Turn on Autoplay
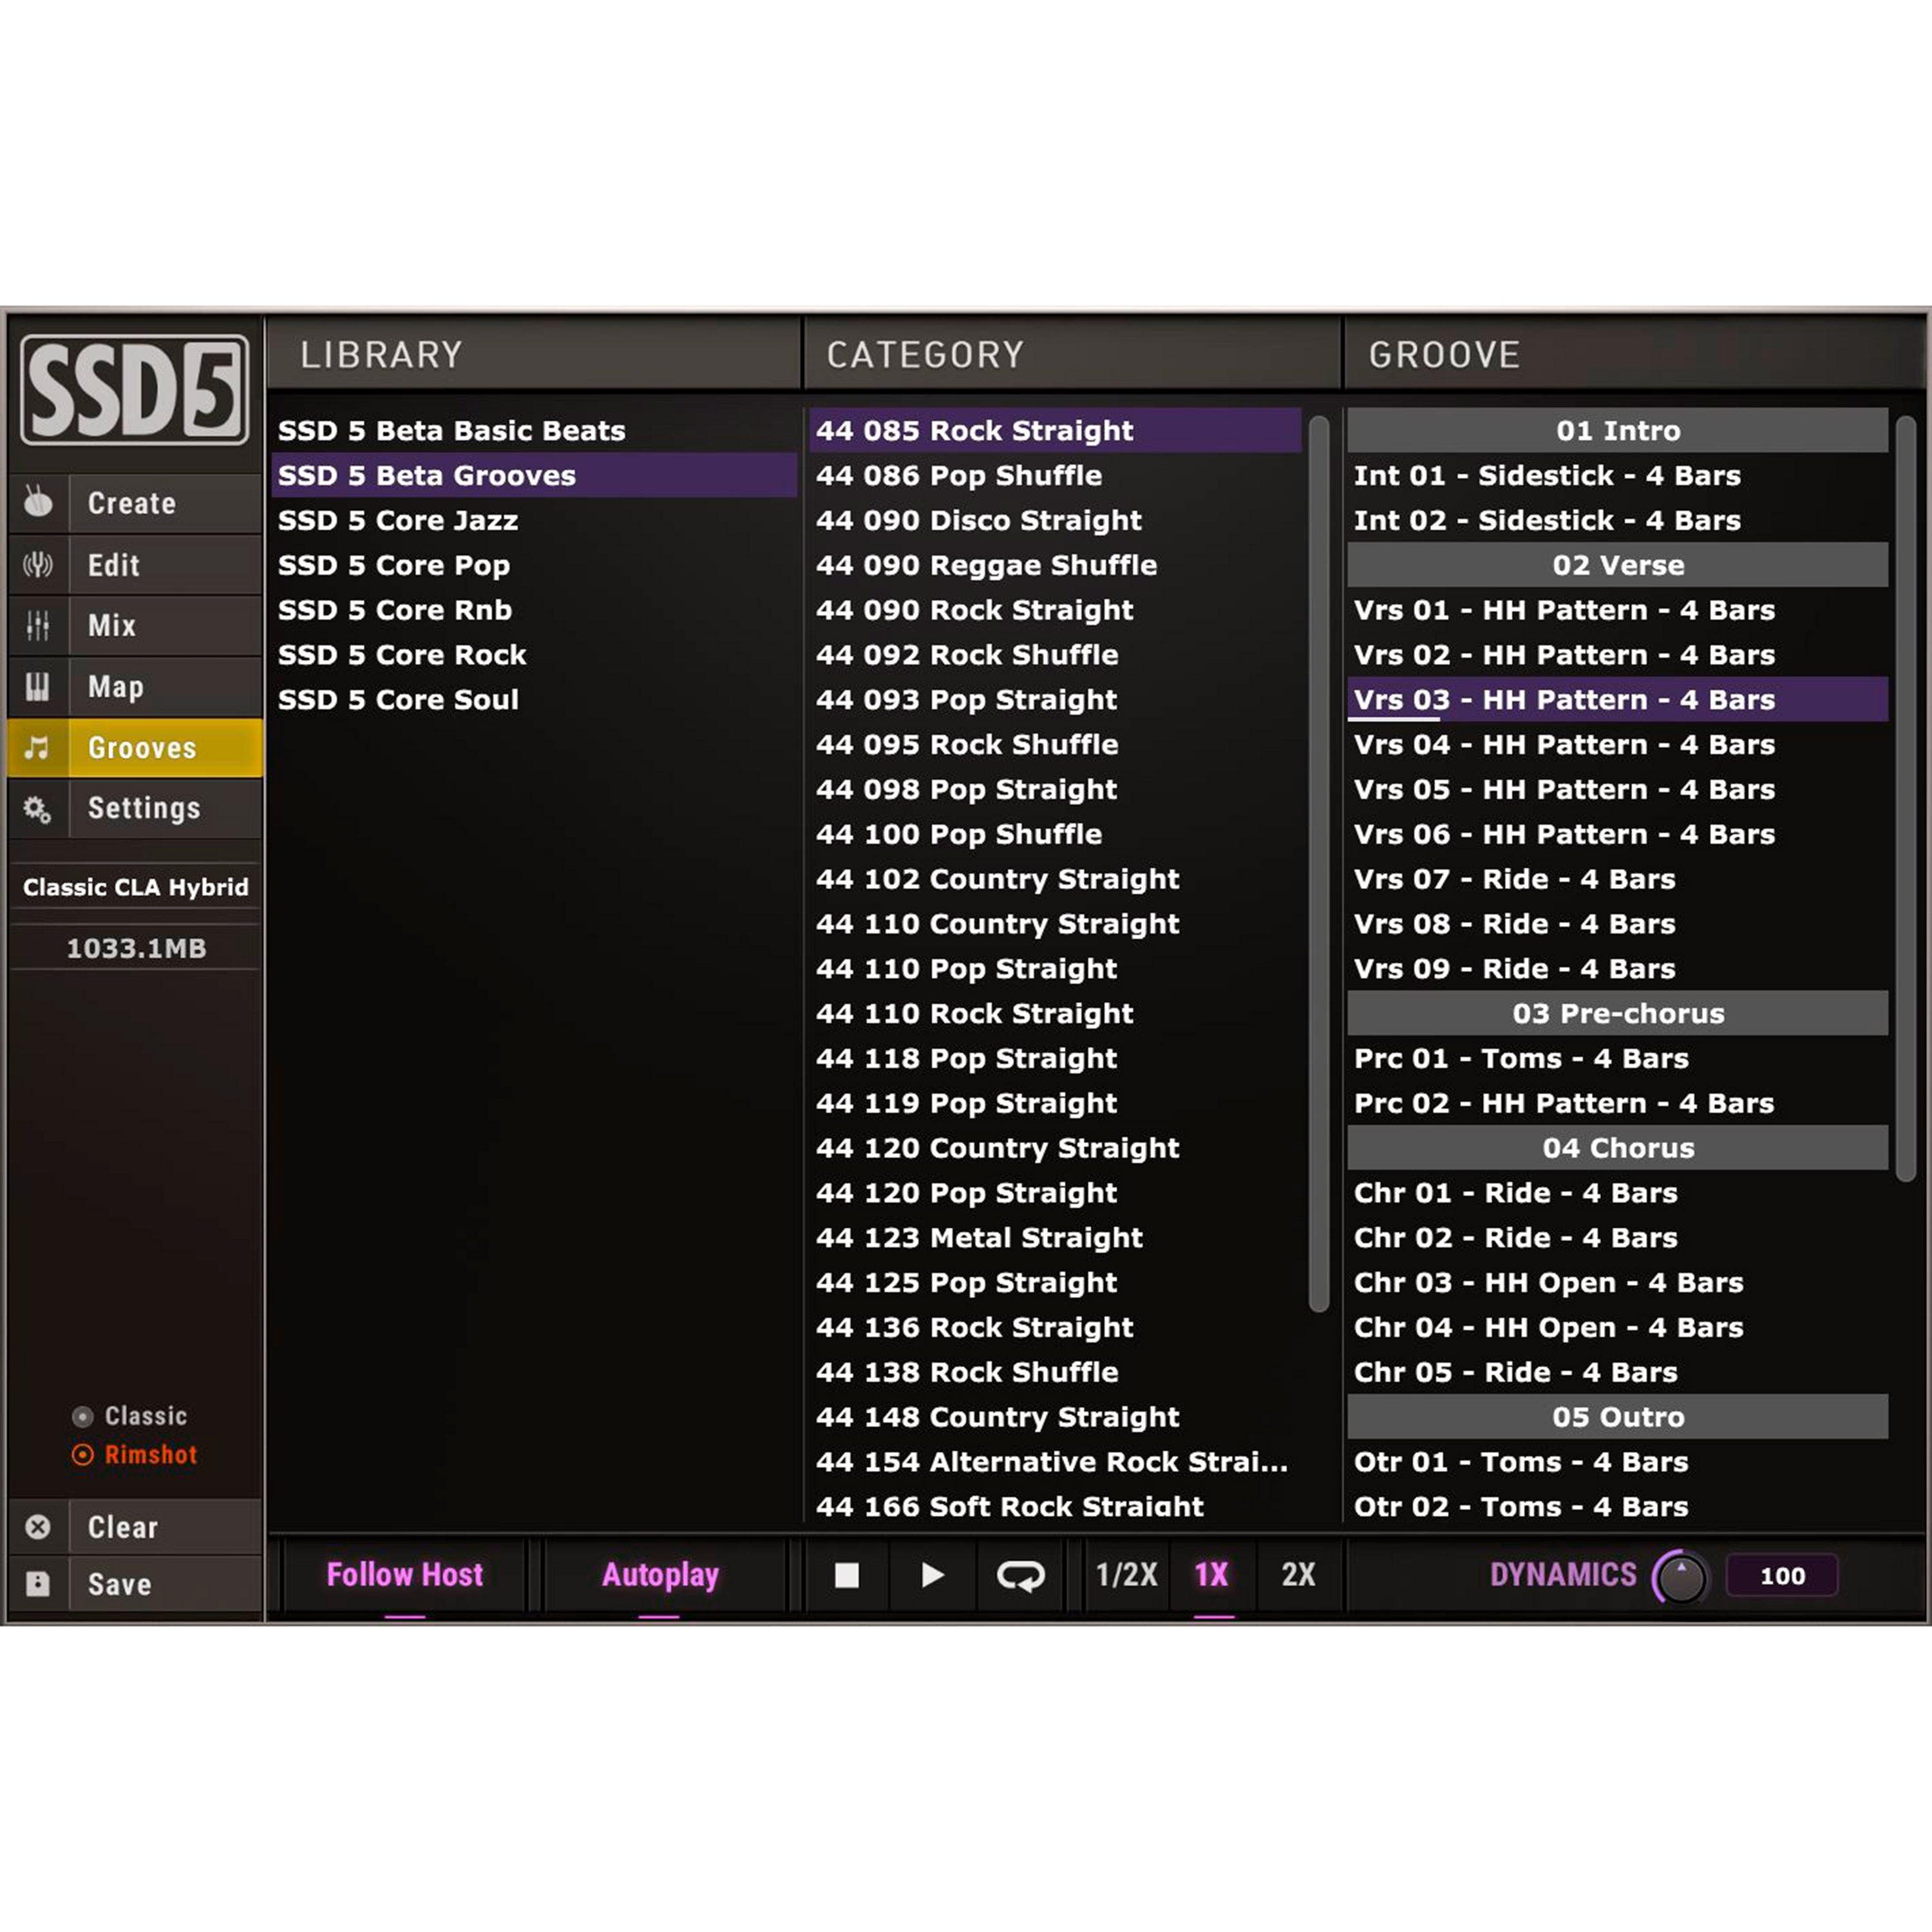The width and height of the screenshot is (1932, 1932). click(659, 1575)
